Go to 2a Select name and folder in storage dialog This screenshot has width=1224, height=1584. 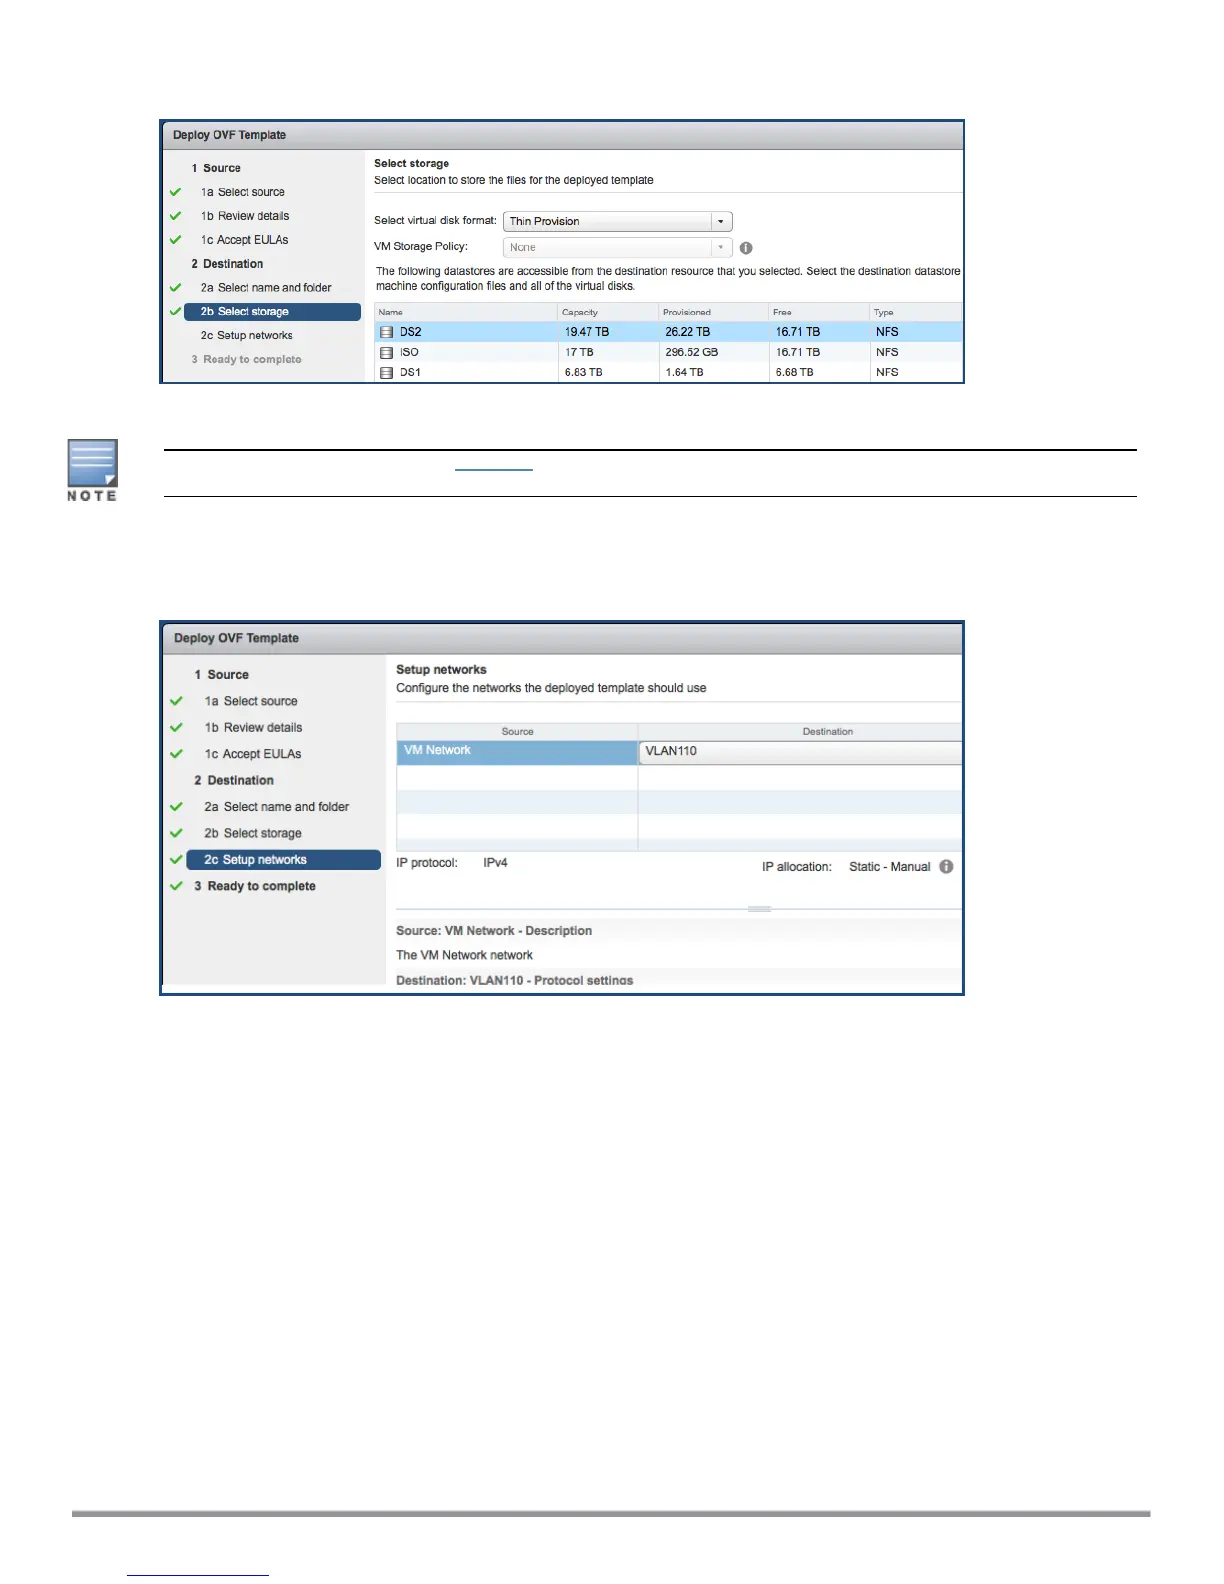[x=266, y=288]
